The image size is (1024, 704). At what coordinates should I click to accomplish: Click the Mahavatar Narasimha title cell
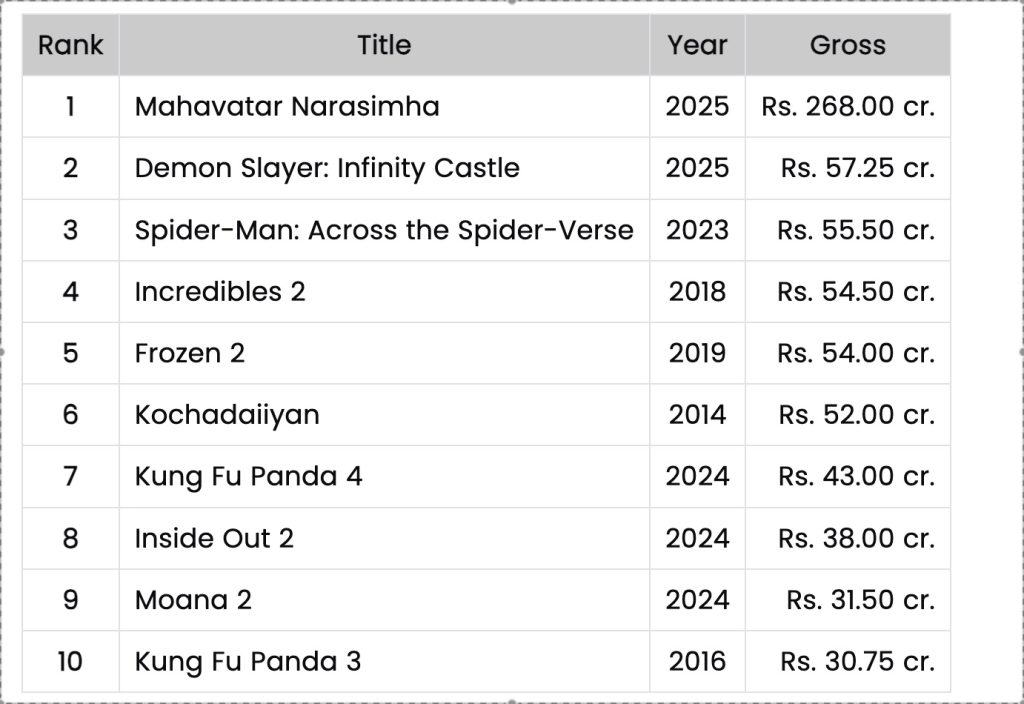pos(287,107)
